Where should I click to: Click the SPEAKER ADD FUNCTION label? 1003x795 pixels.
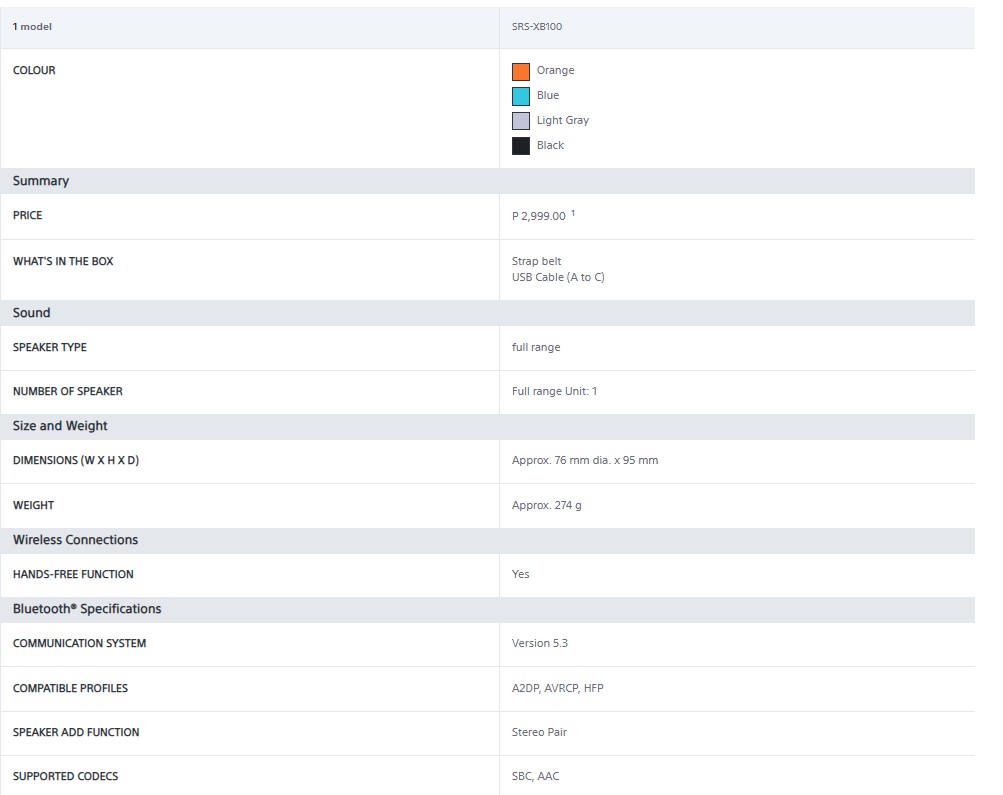[x=75, y=732]
